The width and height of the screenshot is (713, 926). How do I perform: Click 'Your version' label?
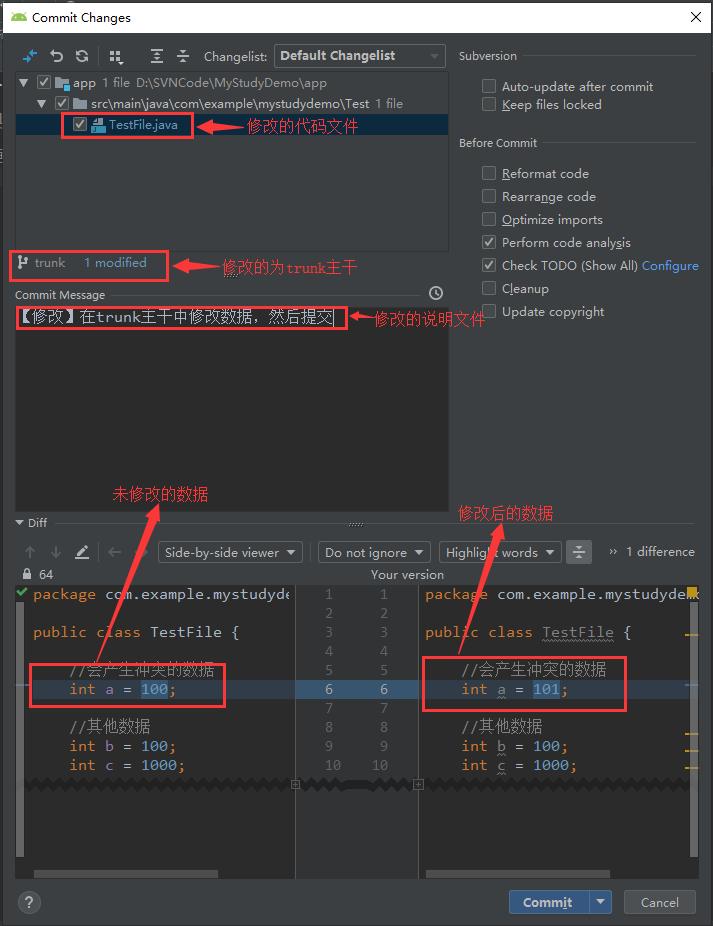(407, 574)
